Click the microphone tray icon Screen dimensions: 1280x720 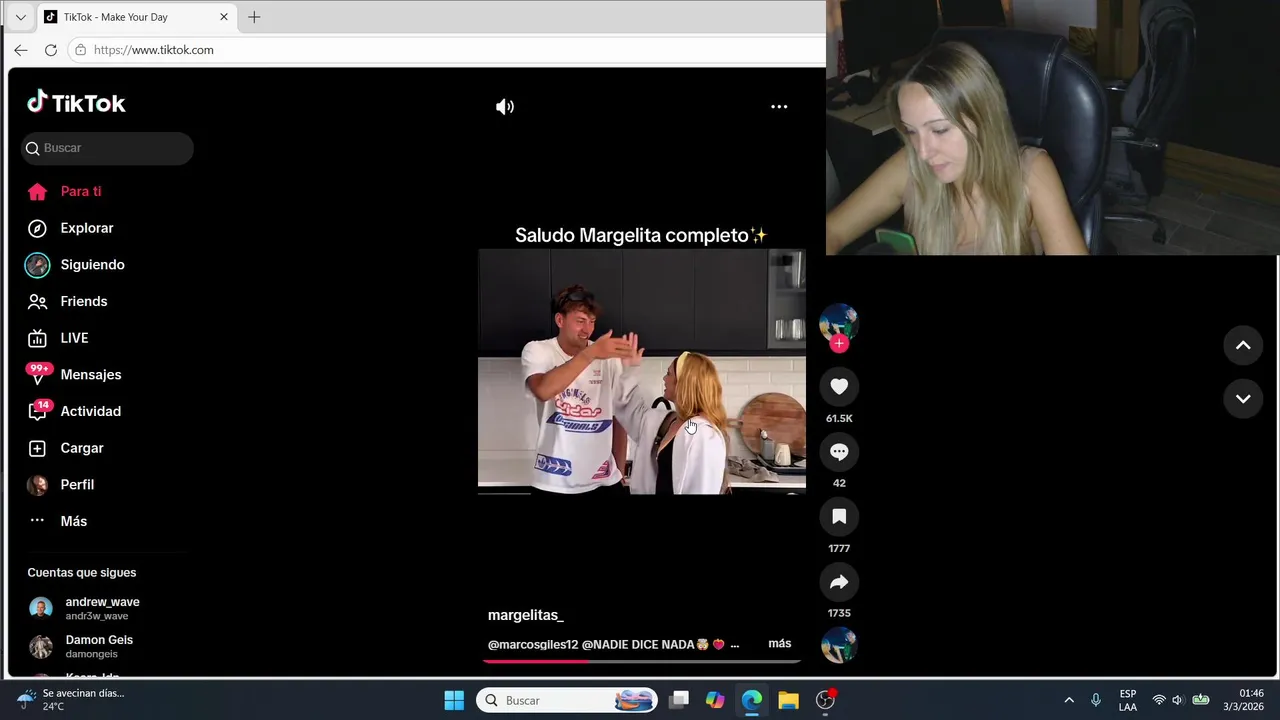(1096, 700)
